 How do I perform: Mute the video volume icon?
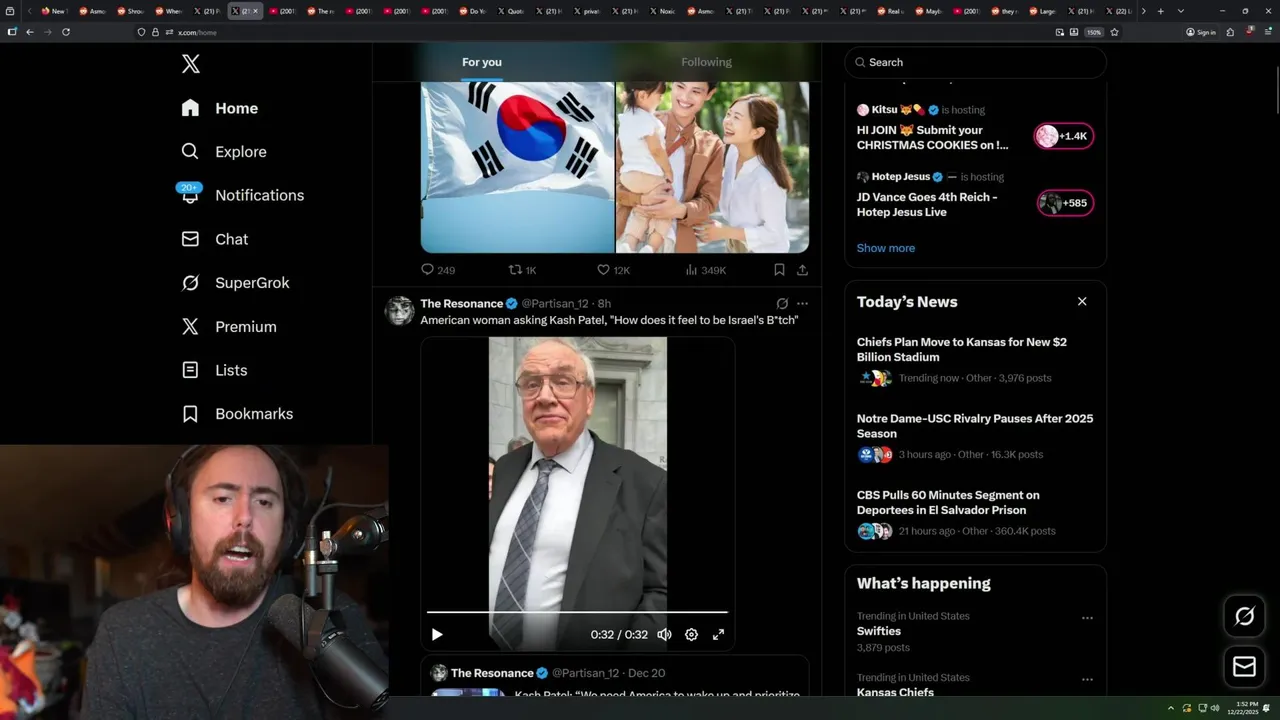point(664,634)
